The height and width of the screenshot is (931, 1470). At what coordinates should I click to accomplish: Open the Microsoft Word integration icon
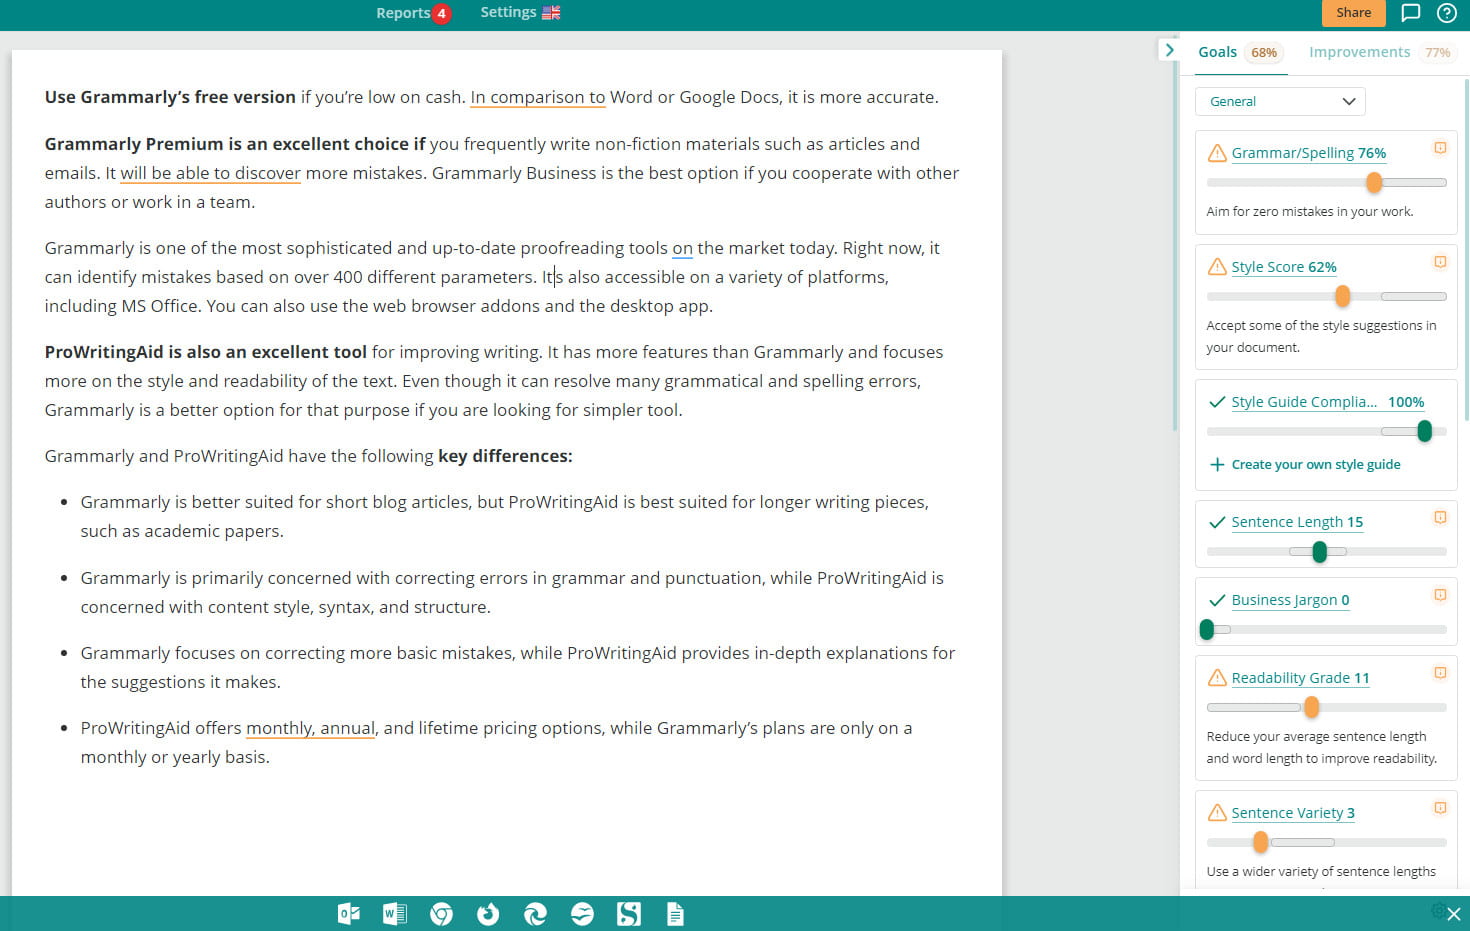395,914
